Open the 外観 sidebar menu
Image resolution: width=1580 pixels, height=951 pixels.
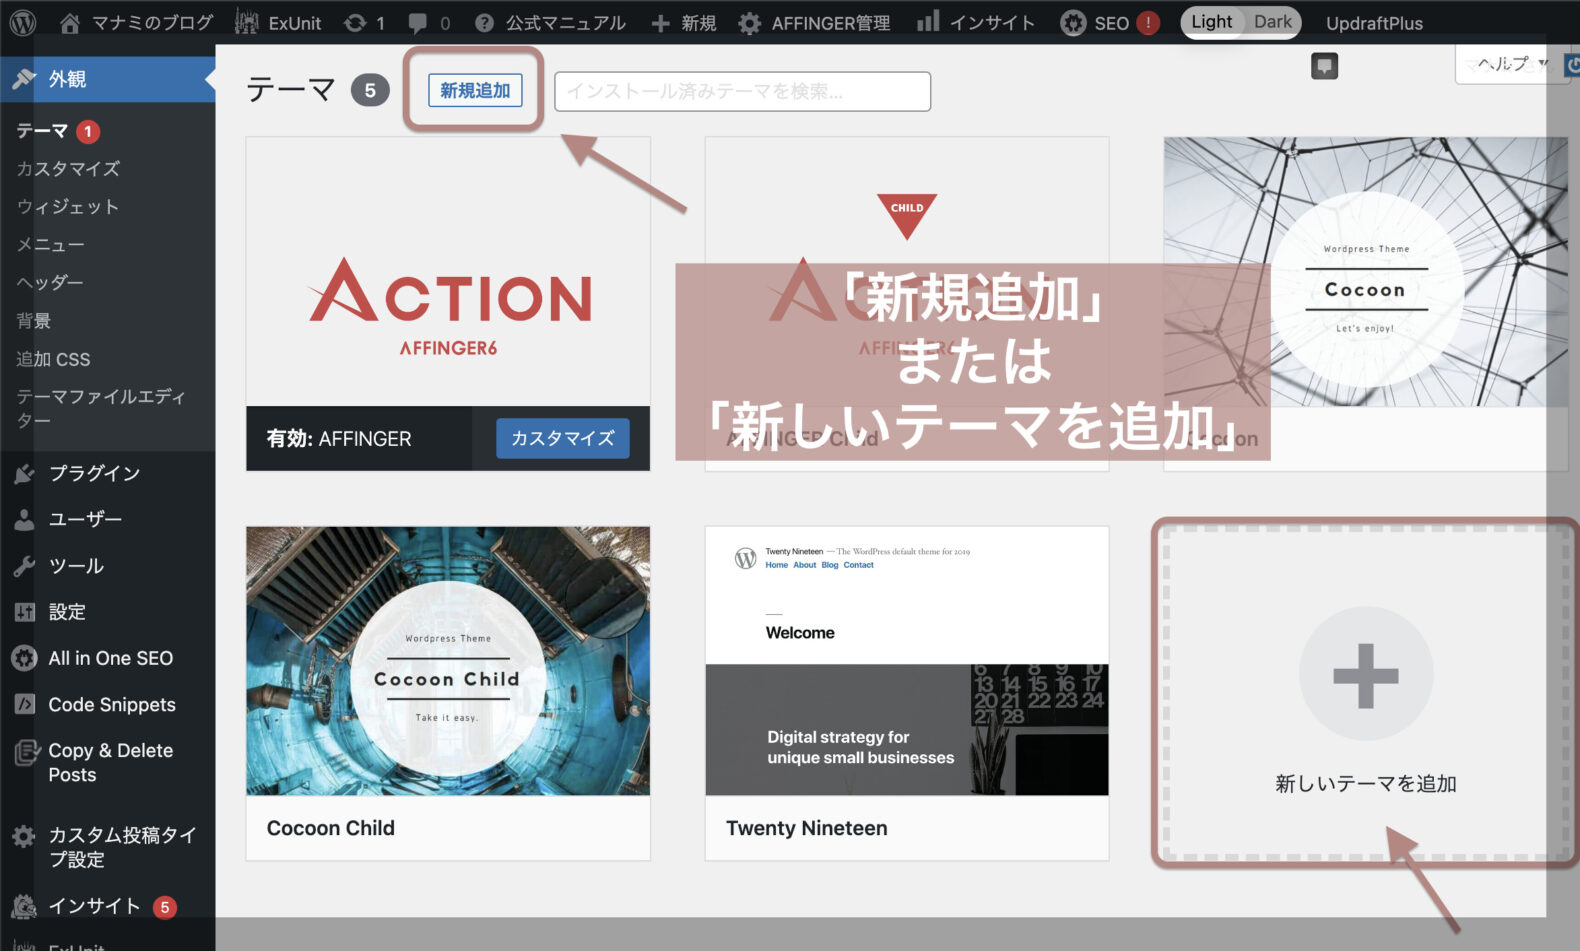point(107,79)
